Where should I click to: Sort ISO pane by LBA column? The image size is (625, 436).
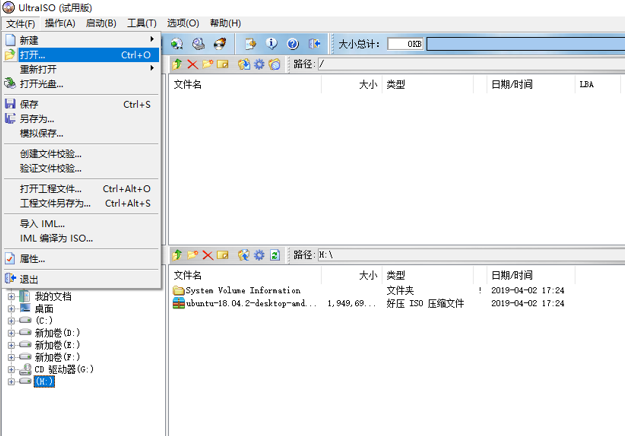click(597, 84)
